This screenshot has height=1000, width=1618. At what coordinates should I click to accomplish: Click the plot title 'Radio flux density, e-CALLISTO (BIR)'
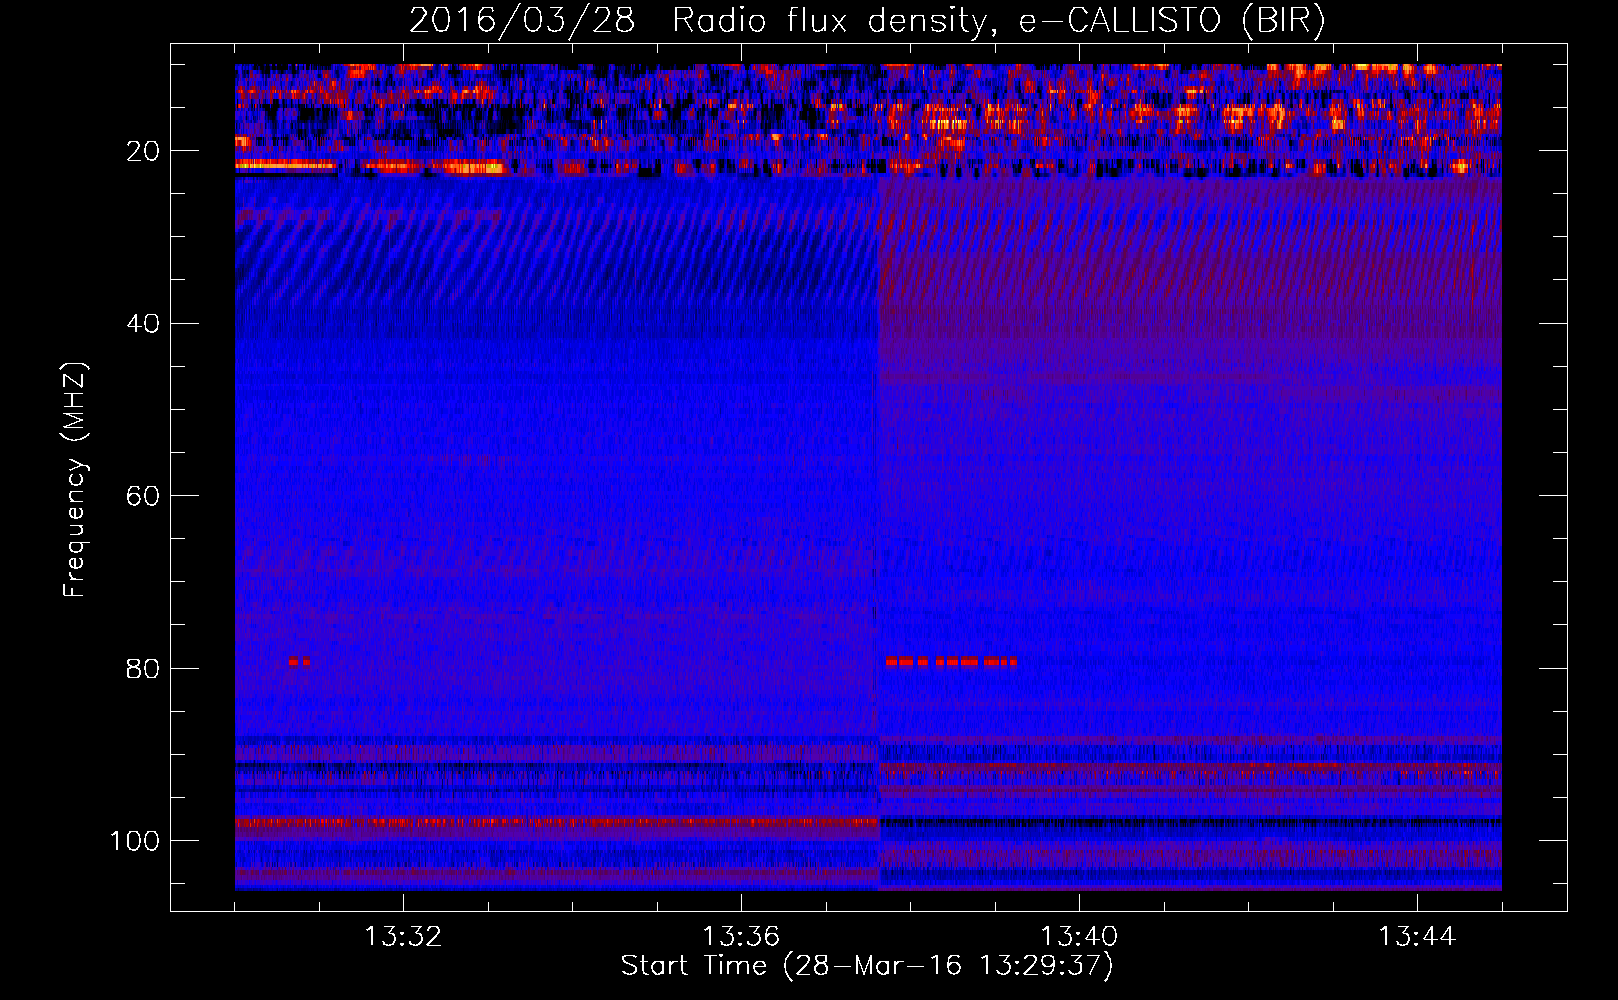998,20
